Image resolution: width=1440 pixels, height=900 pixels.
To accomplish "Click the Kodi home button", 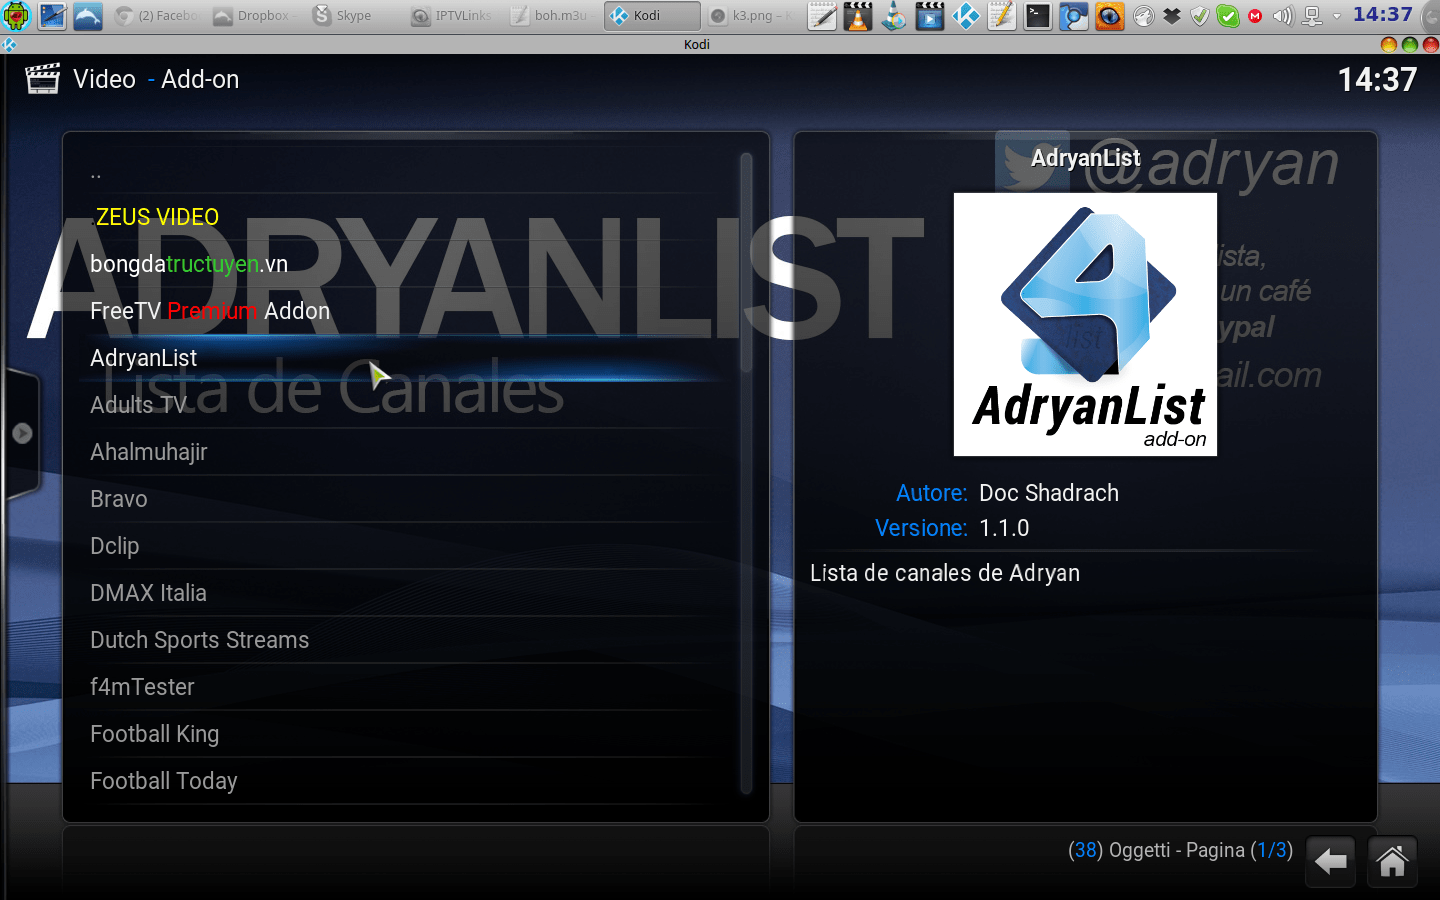I will pyautogui.click(x=1392, y=861).
